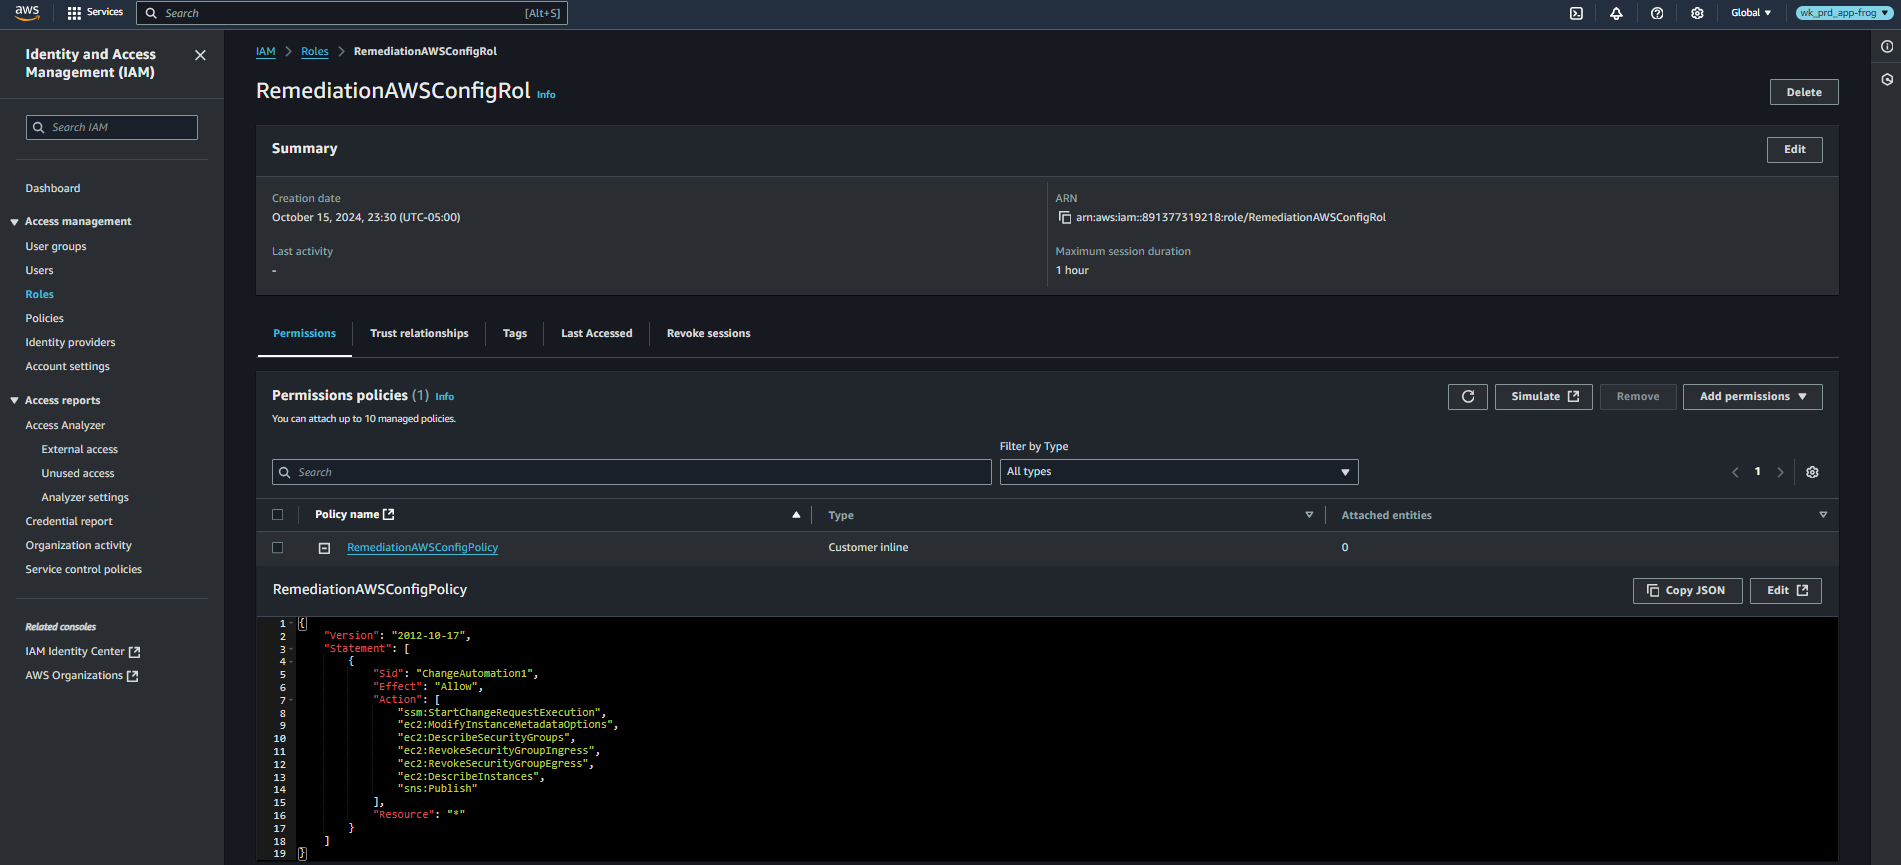Open Access Analyzer in sidebar

tap(65, 426)
